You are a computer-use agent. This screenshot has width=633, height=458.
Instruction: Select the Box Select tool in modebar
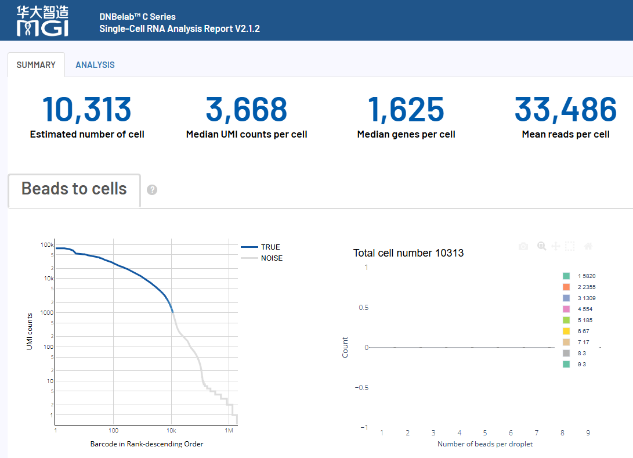click(570, 246)
